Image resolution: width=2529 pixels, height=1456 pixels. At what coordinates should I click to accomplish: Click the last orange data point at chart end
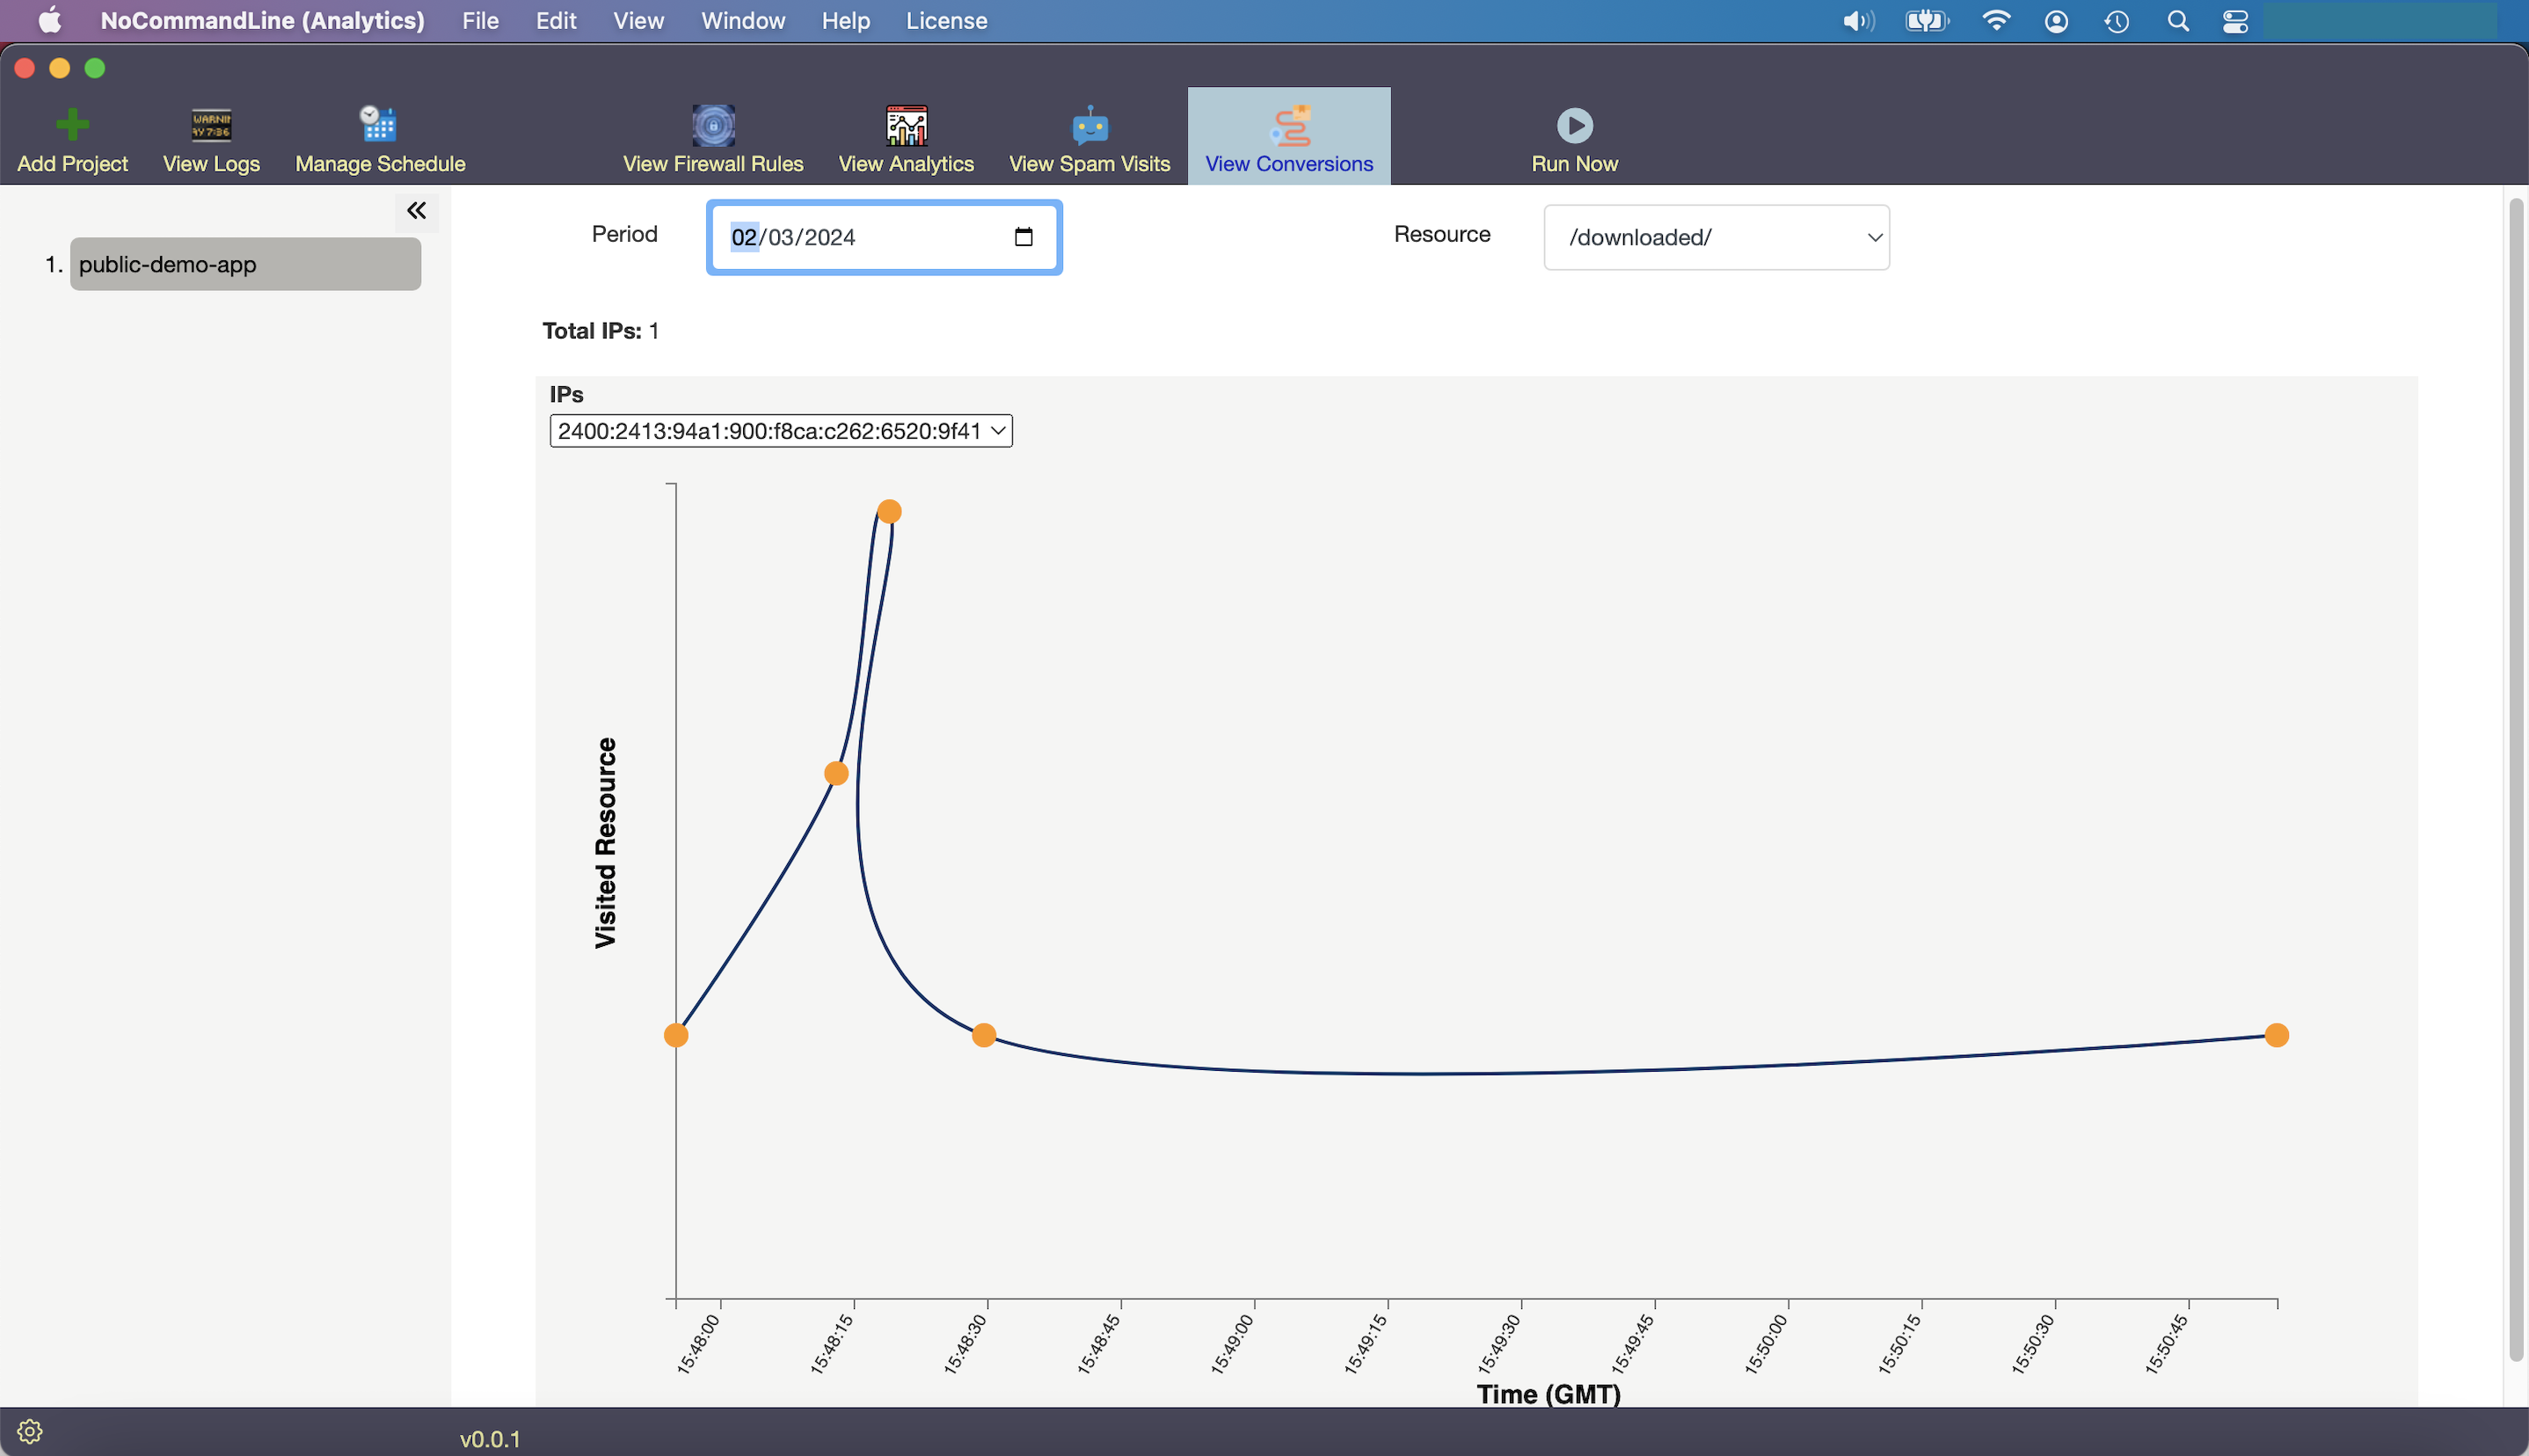click(x=2277, y=1035)
